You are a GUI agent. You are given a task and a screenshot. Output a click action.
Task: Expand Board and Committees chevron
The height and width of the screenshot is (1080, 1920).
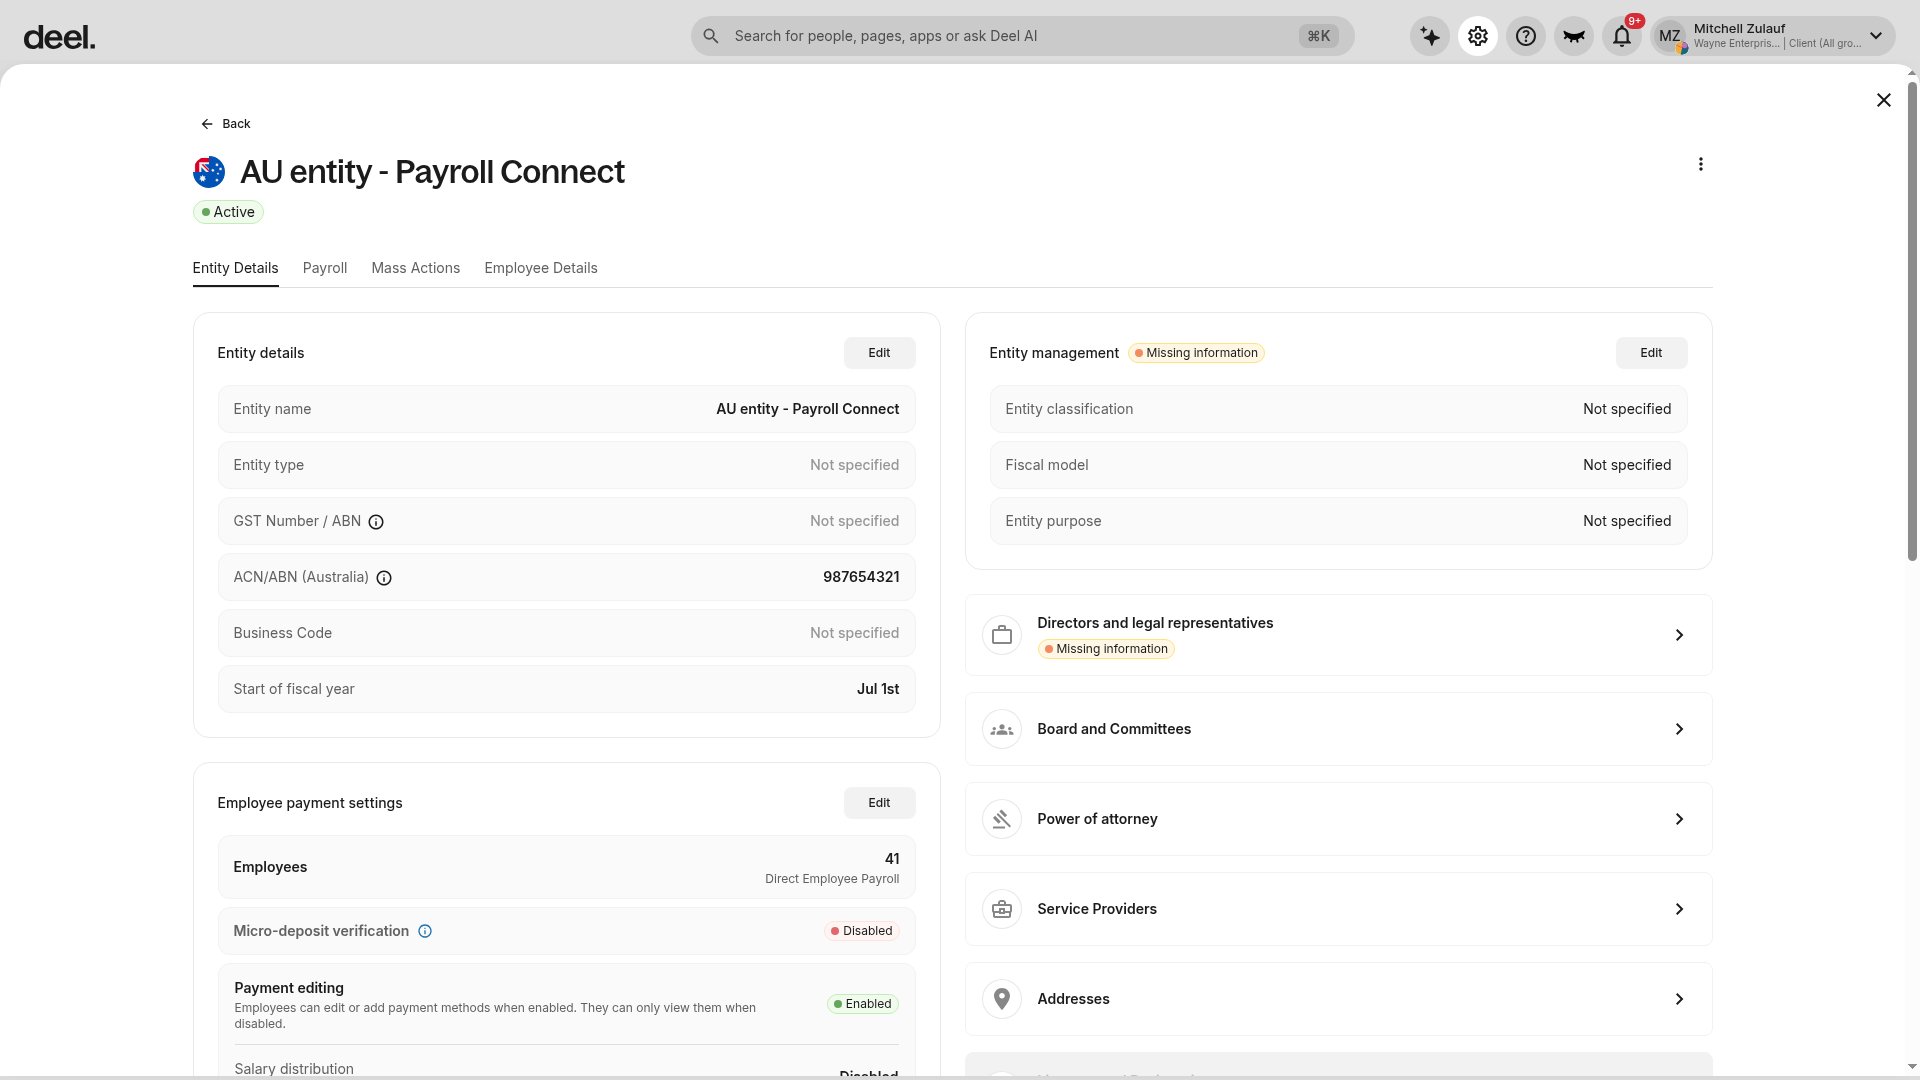tap(1680, 729)
